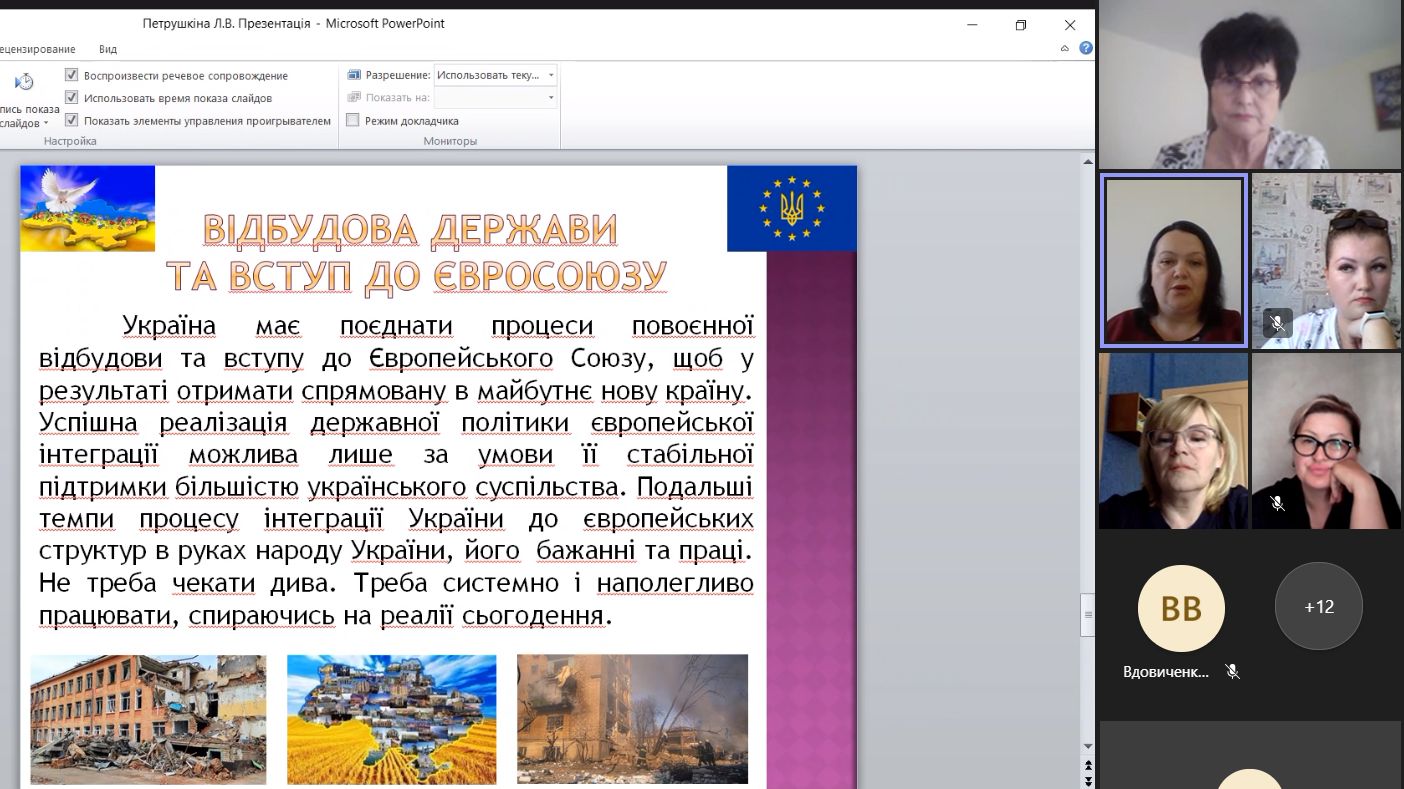Open the Рецензирование ribbon tab
The image size is (1404, 789).
click(x=38, y=49)
